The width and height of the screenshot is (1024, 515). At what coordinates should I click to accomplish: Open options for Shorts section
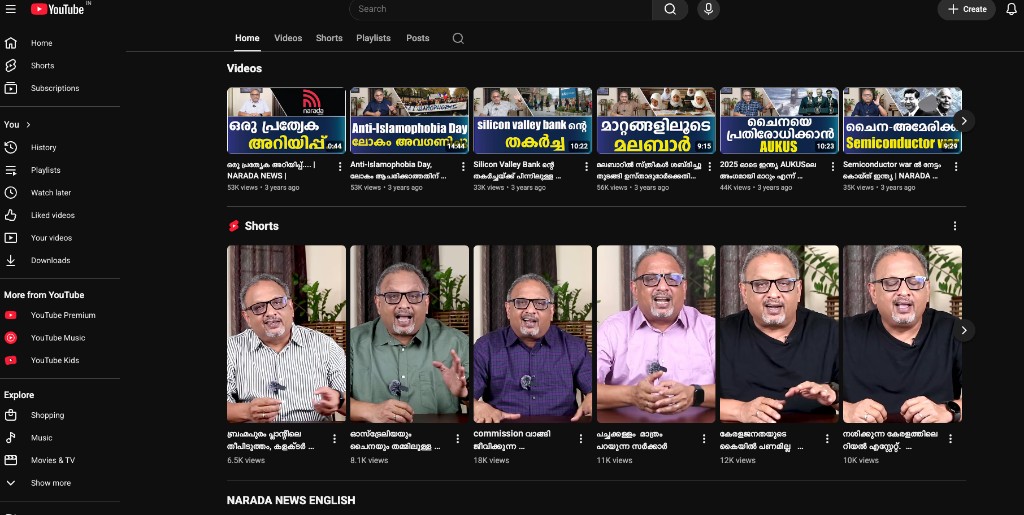pyautogui.click(x=955, y=226)
